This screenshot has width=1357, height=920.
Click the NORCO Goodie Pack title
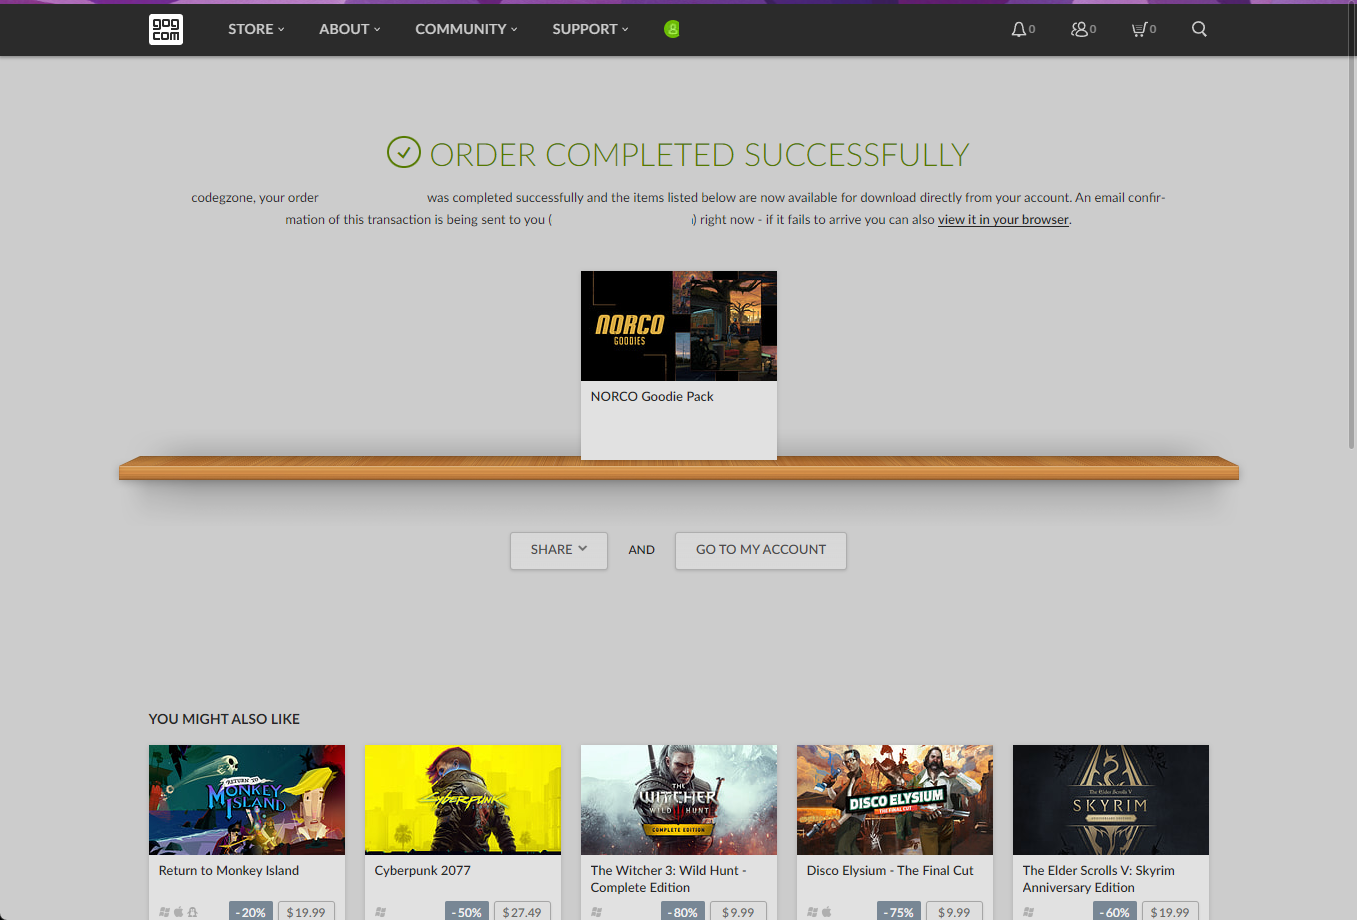pos(652,397)
